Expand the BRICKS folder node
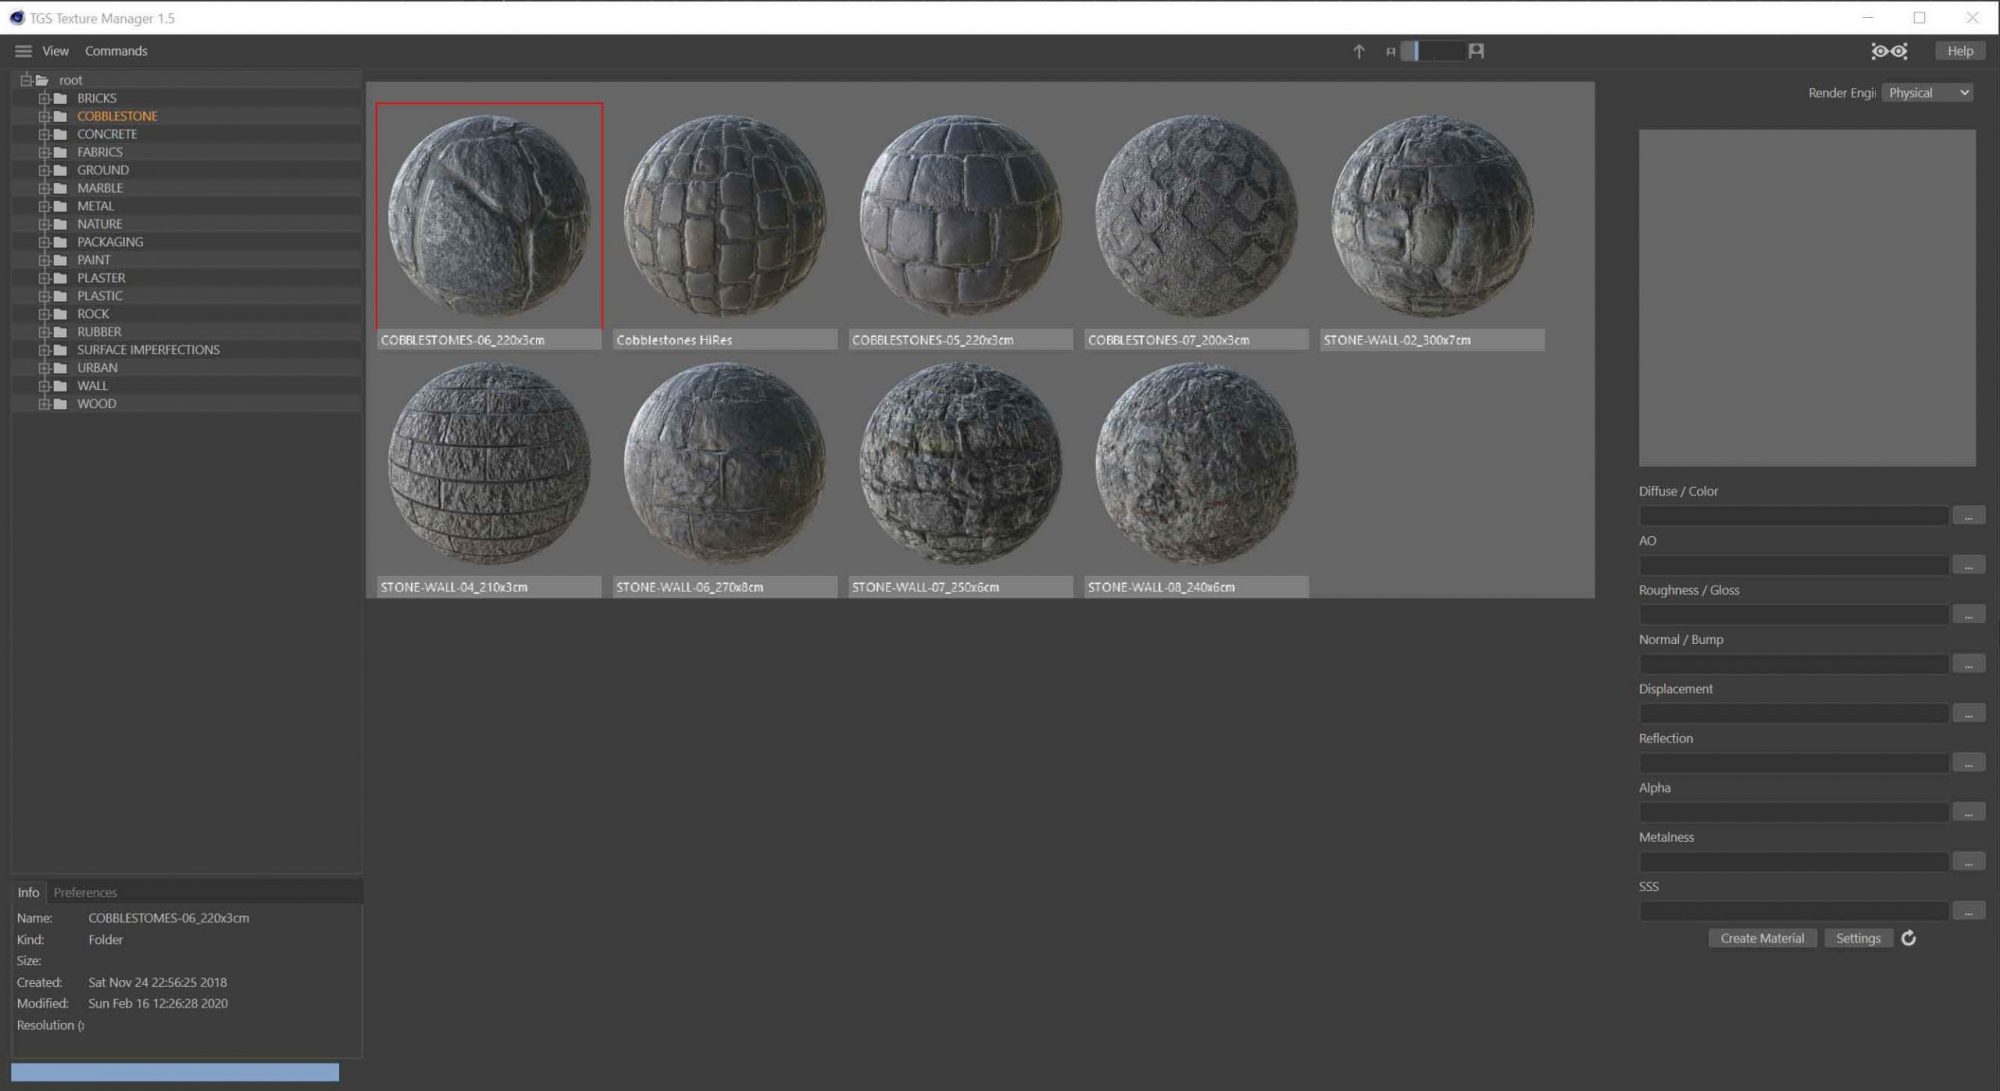2000x1091 pixels. (42, 97)
